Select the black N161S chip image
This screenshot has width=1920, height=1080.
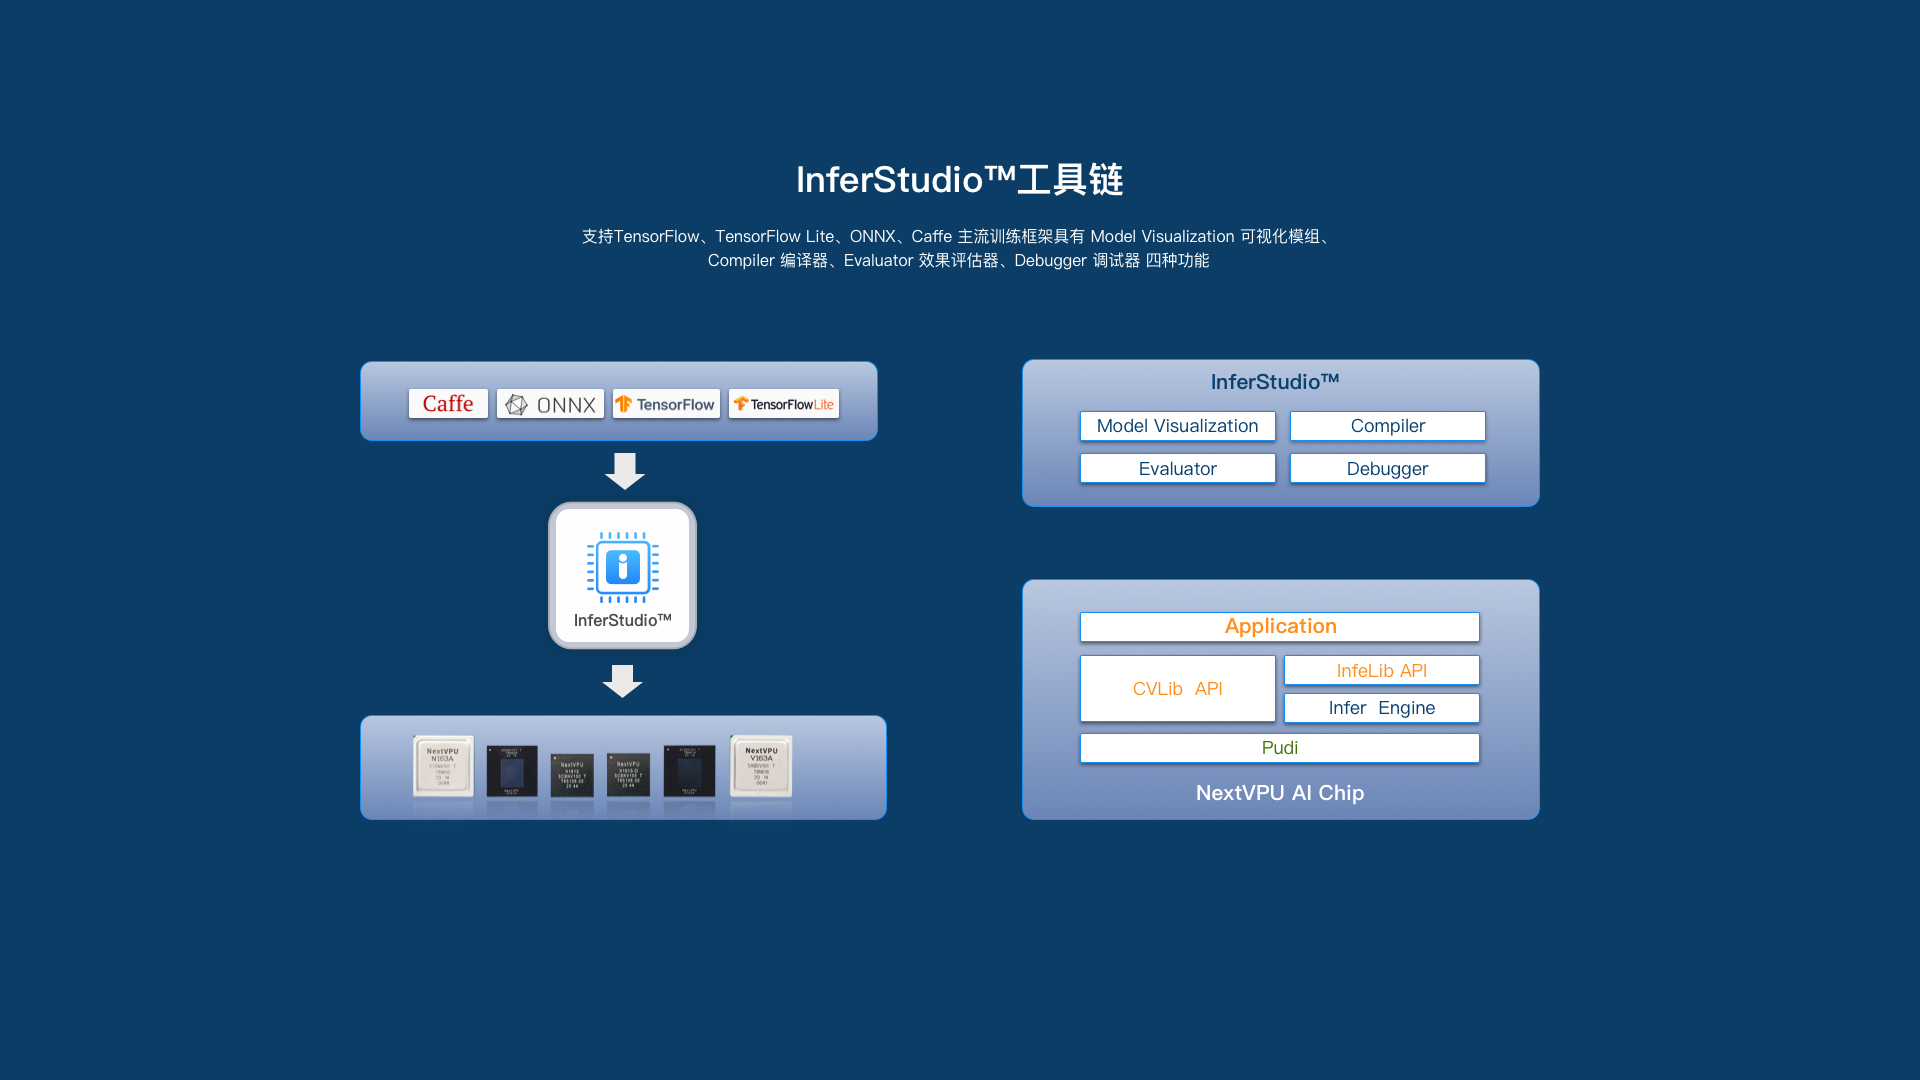[572, 775]
